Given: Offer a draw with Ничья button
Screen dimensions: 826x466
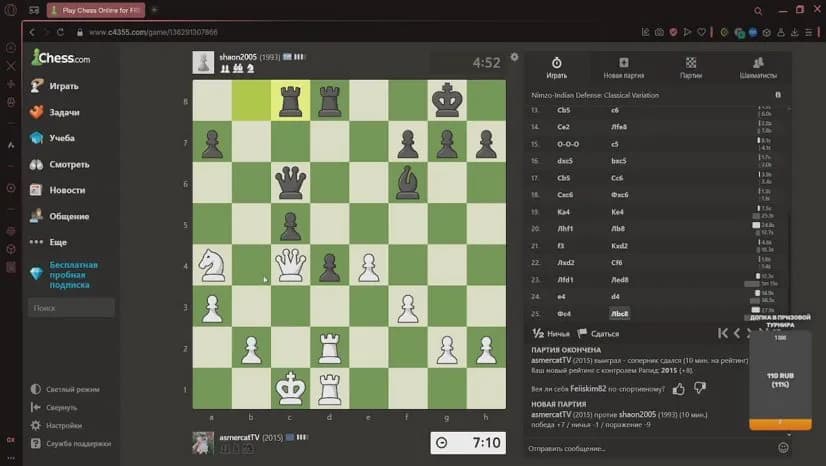Looking at the screenshot, I should pos(551,333).
